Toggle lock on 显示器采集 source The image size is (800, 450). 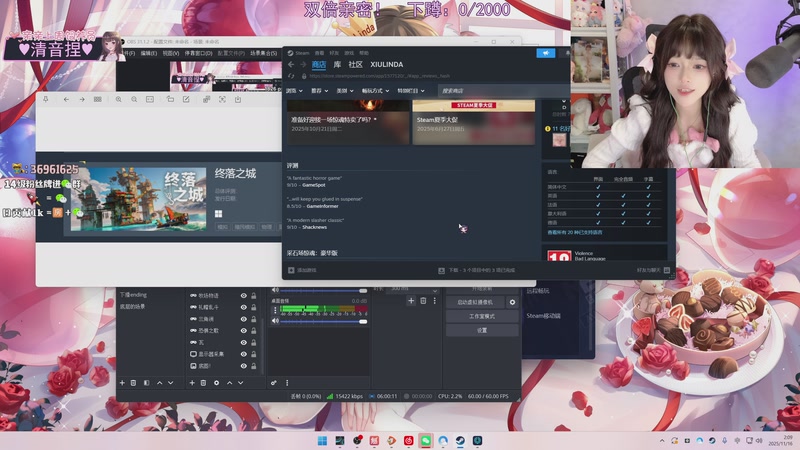(x=253, y=354)
